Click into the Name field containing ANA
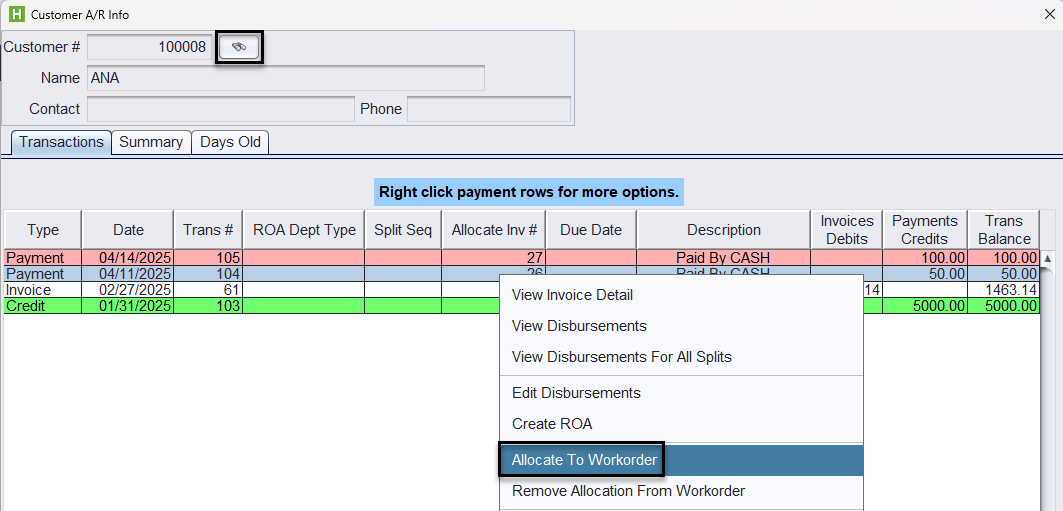 (285, 78)
